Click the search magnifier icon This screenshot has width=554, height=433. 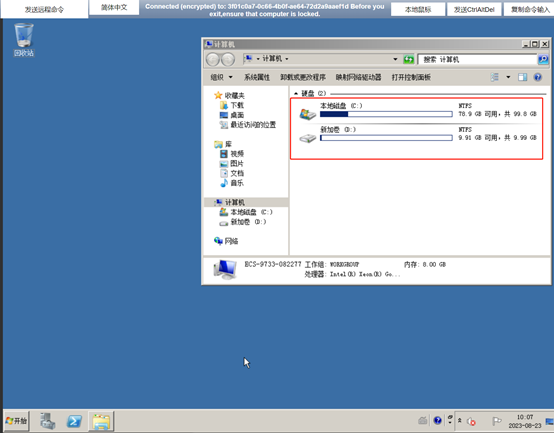pyautogui.click(x=543, y=59)
